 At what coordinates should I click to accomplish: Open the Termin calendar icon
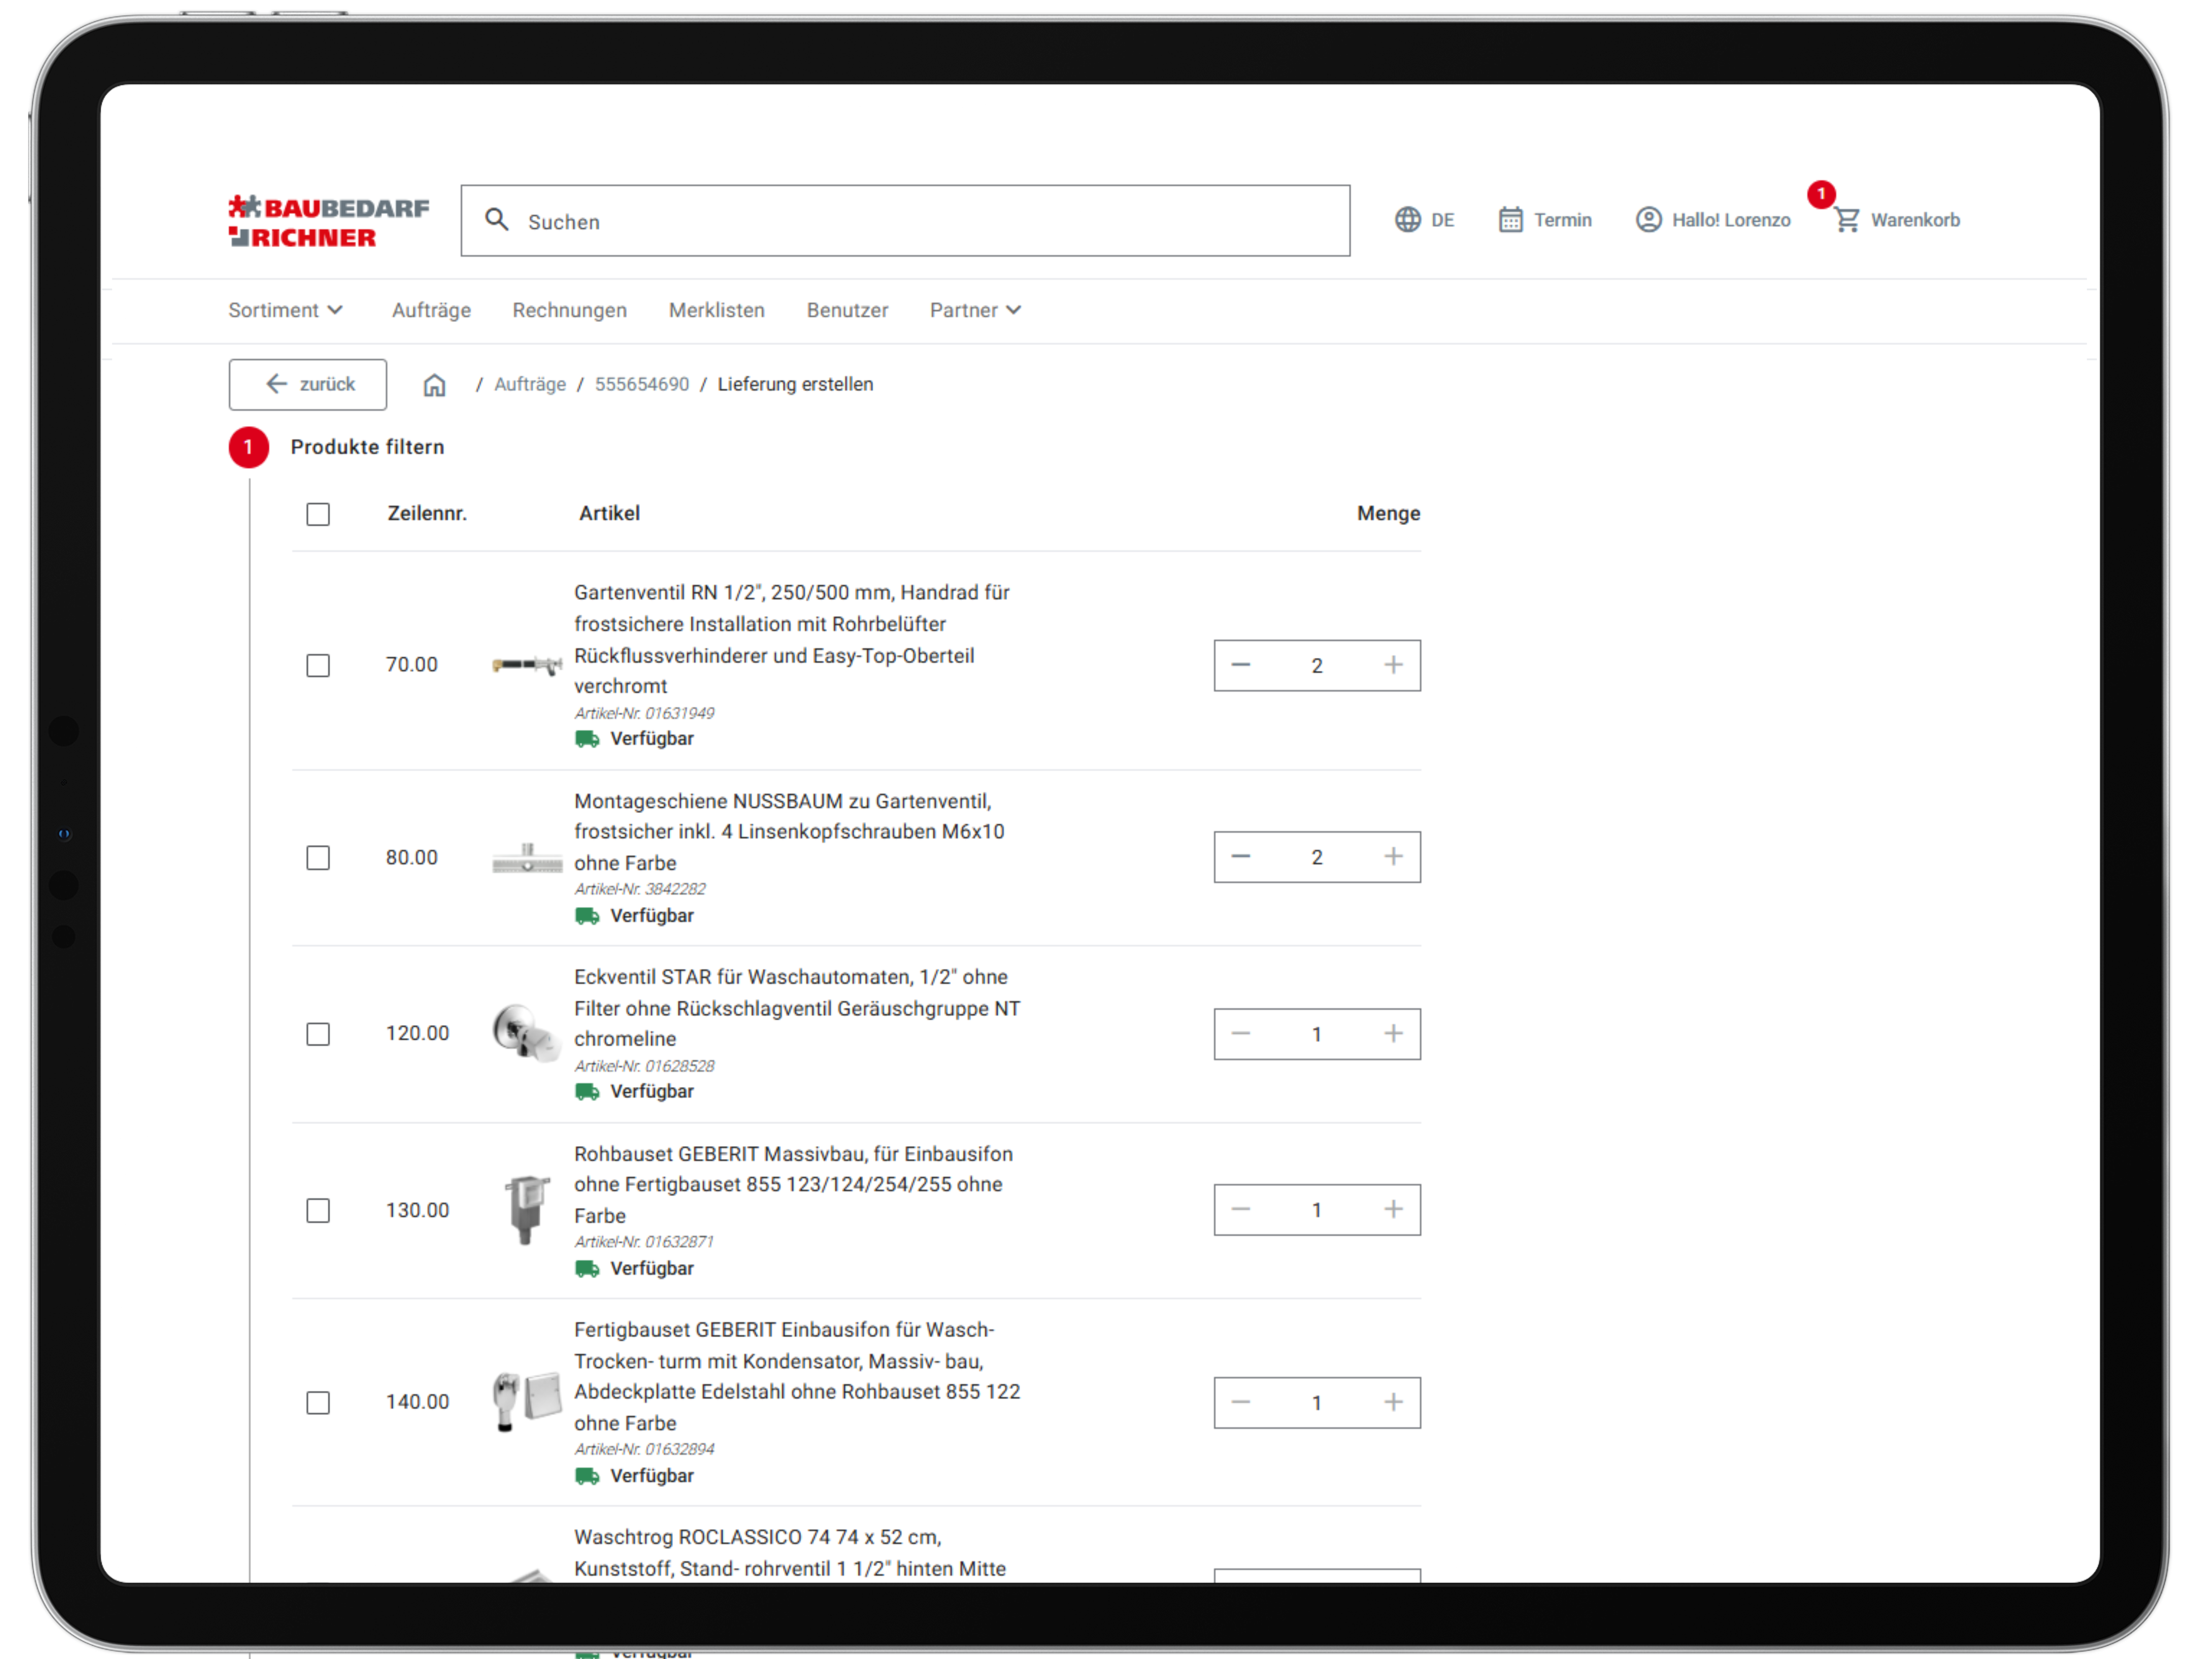(1510, 220)
